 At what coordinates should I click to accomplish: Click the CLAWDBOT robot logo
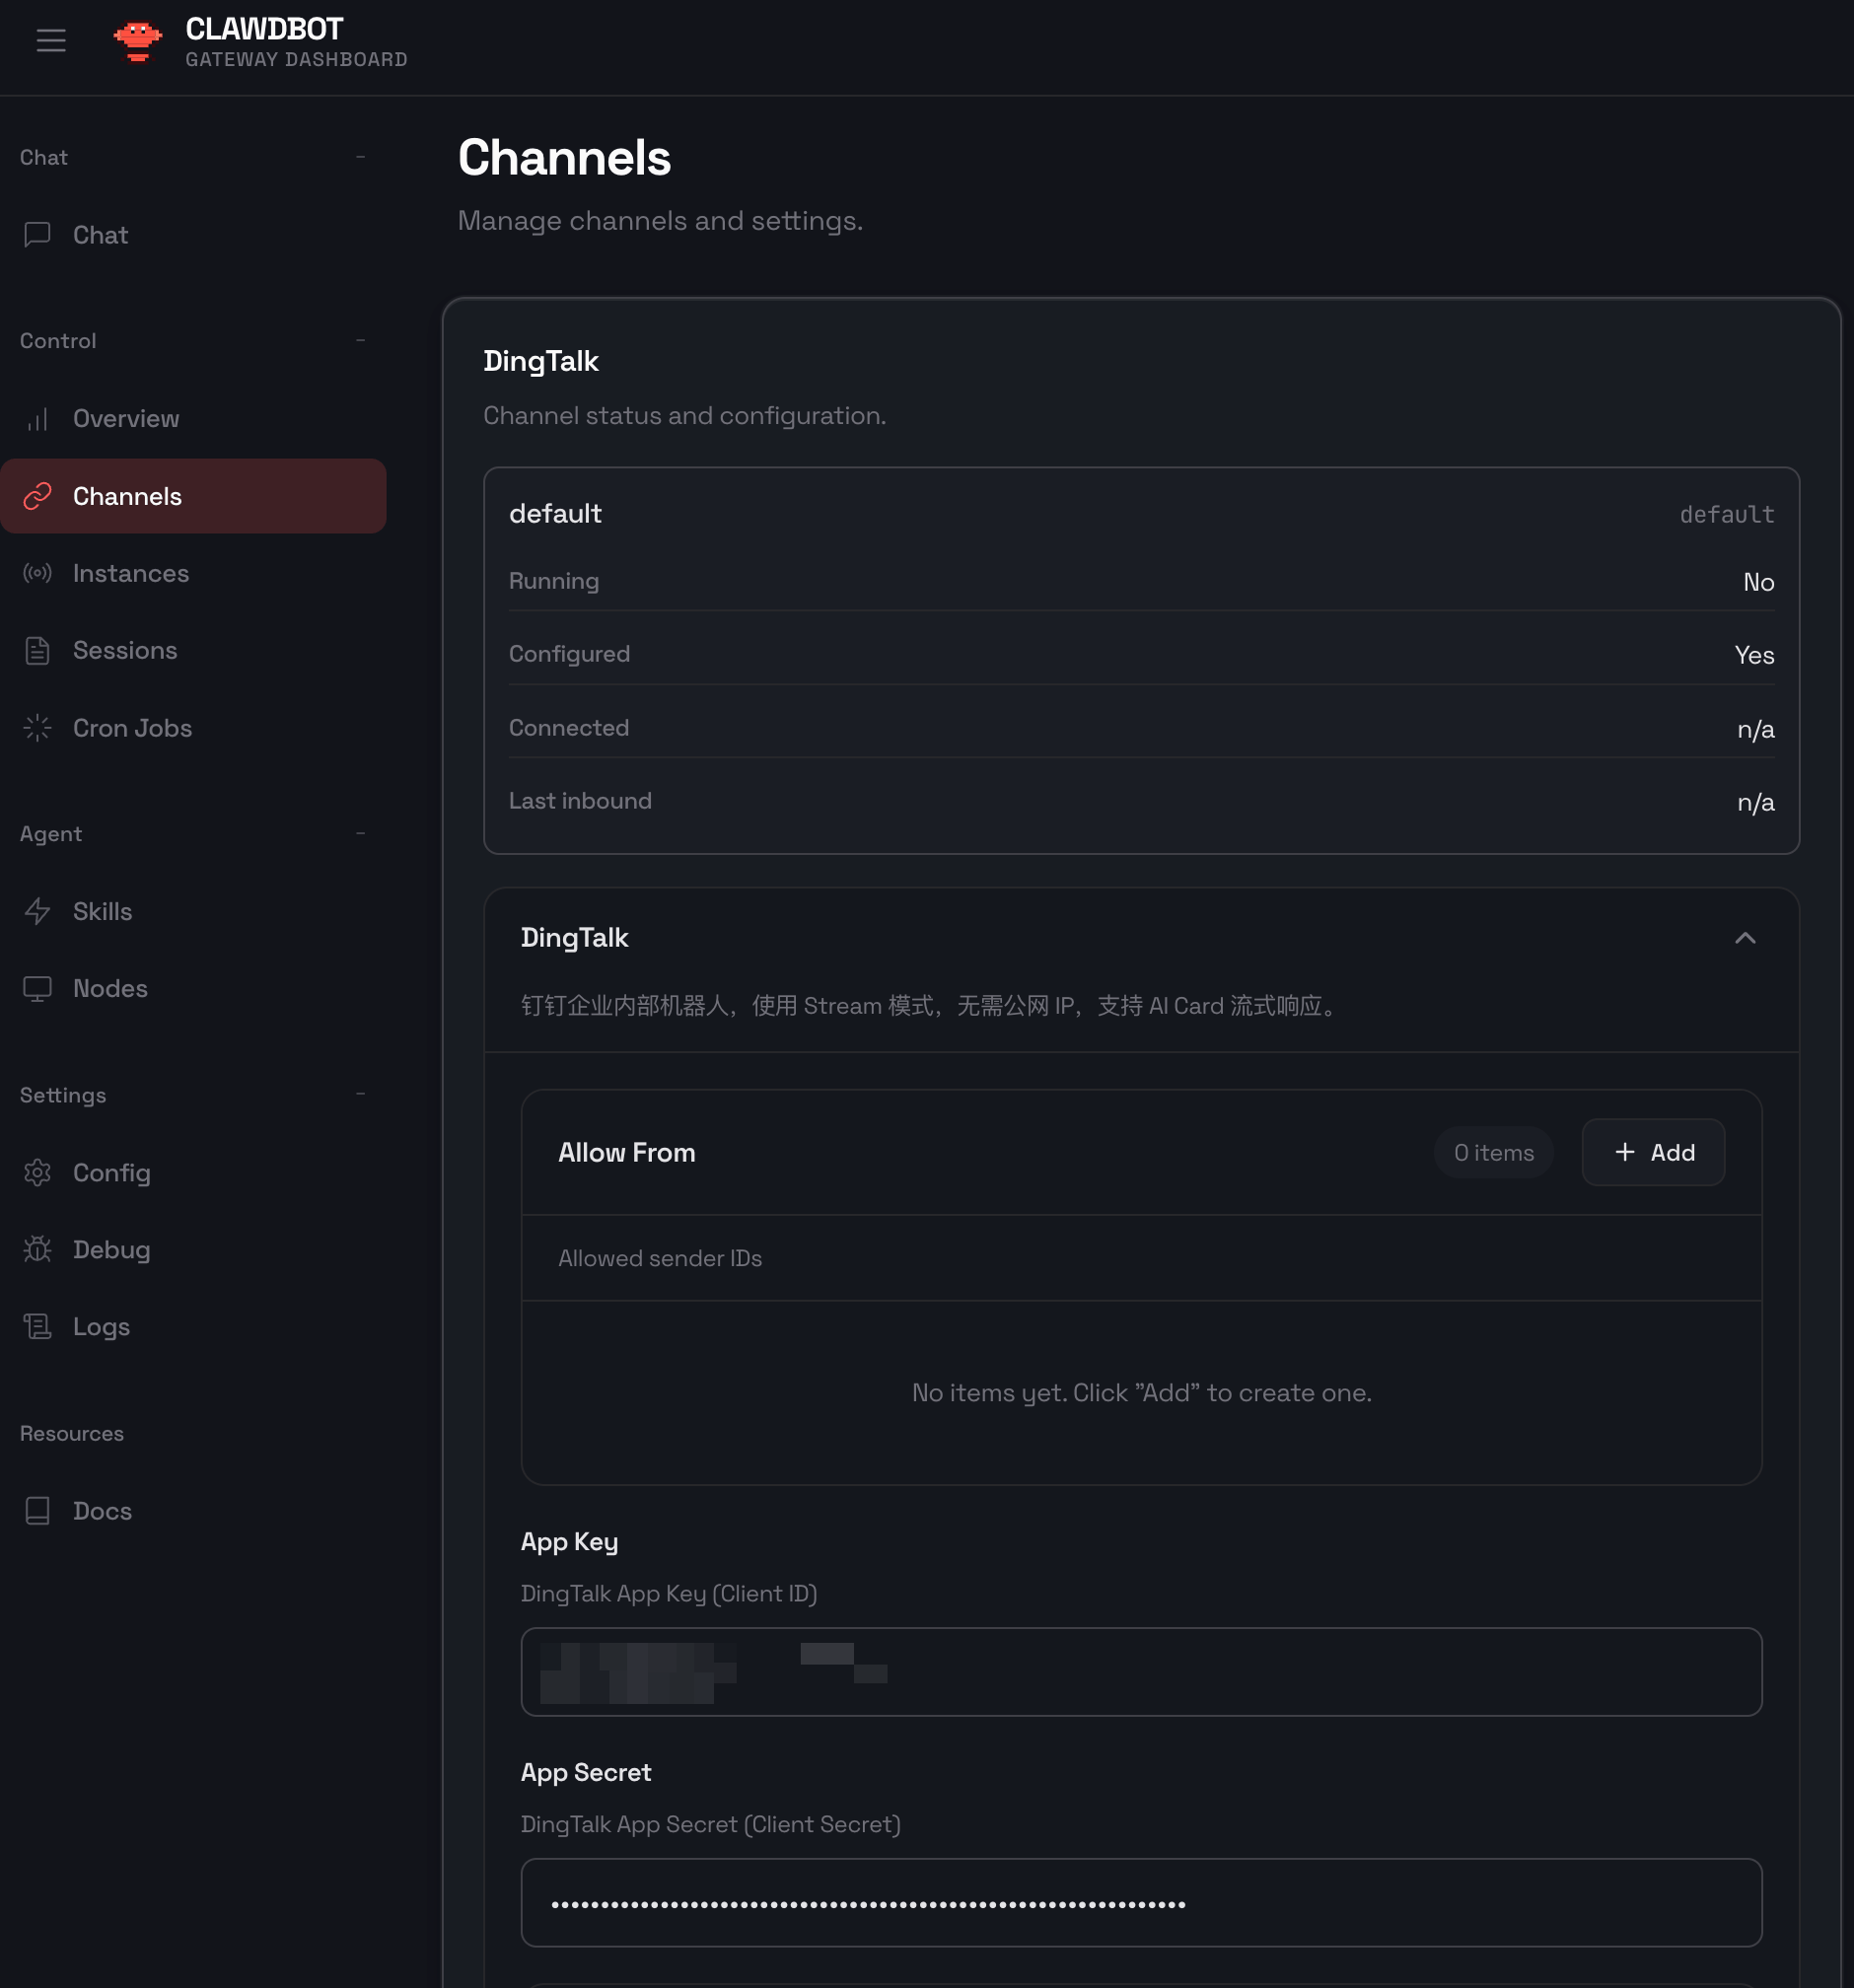point(137,40)
